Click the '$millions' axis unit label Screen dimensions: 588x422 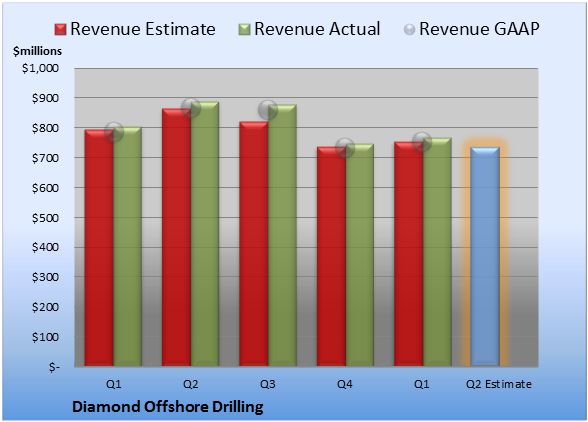(x=38, y=51)
